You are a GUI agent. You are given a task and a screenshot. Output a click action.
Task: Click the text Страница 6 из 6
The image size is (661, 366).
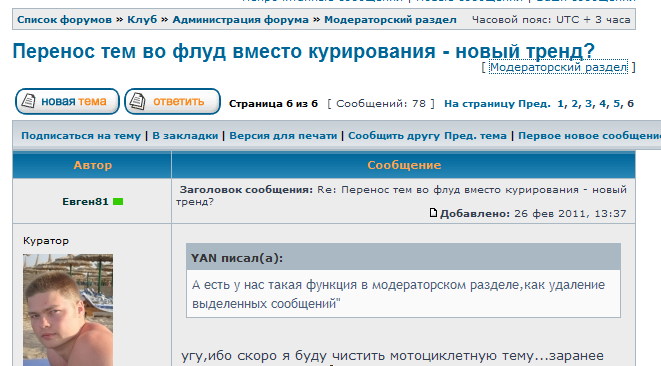coord(273,104)
